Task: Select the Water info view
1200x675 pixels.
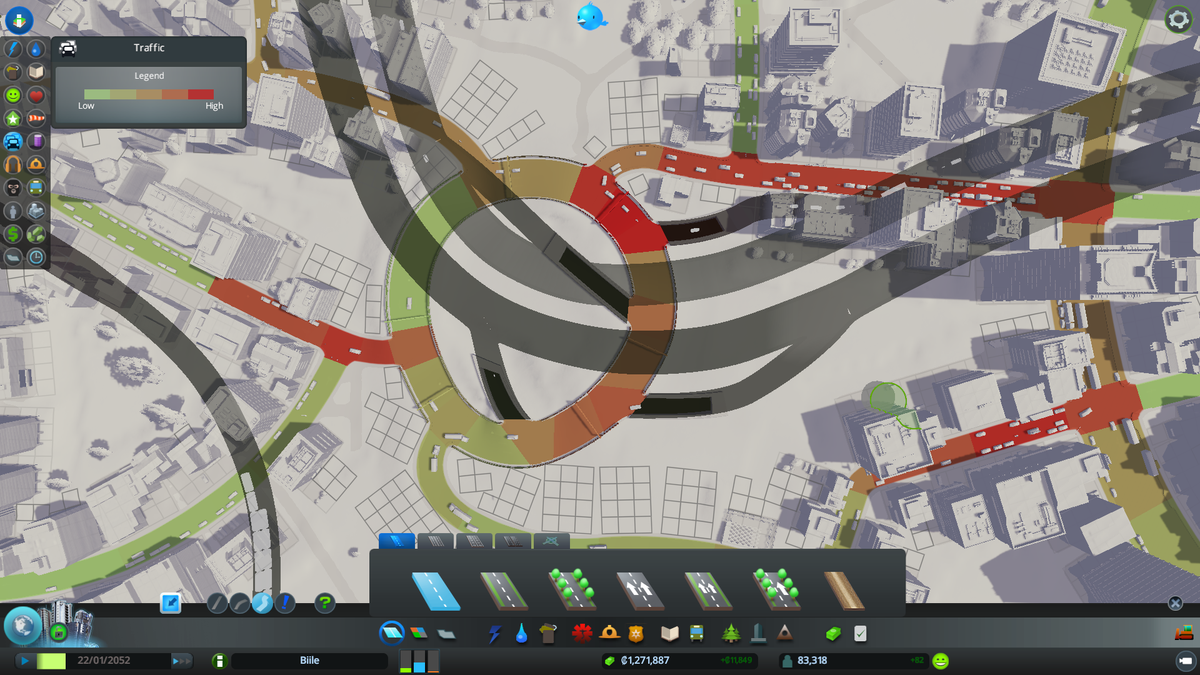Action: [x=36, y=48]
